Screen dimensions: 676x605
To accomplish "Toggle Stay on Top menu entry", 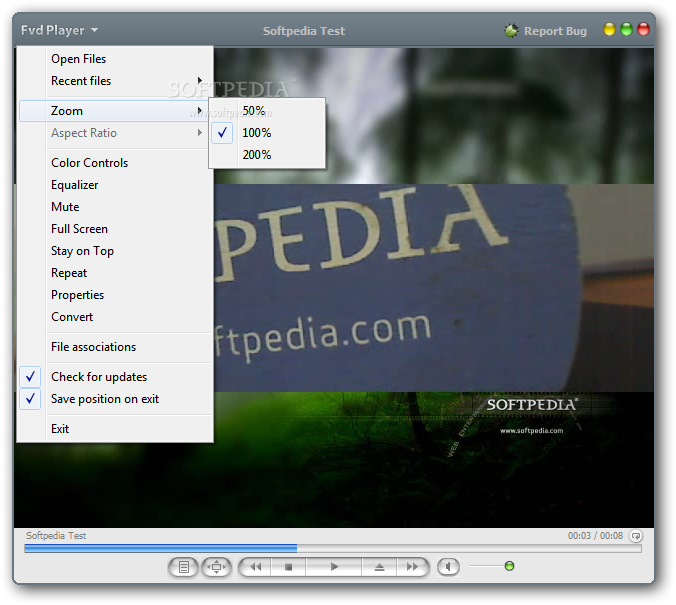I will (114, 251).
